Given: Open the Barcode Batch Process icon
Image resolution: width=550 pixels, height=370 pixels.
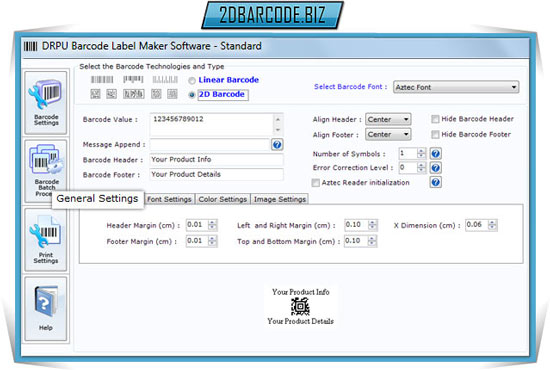Looking at the screenshot, I should pos(46,171).
